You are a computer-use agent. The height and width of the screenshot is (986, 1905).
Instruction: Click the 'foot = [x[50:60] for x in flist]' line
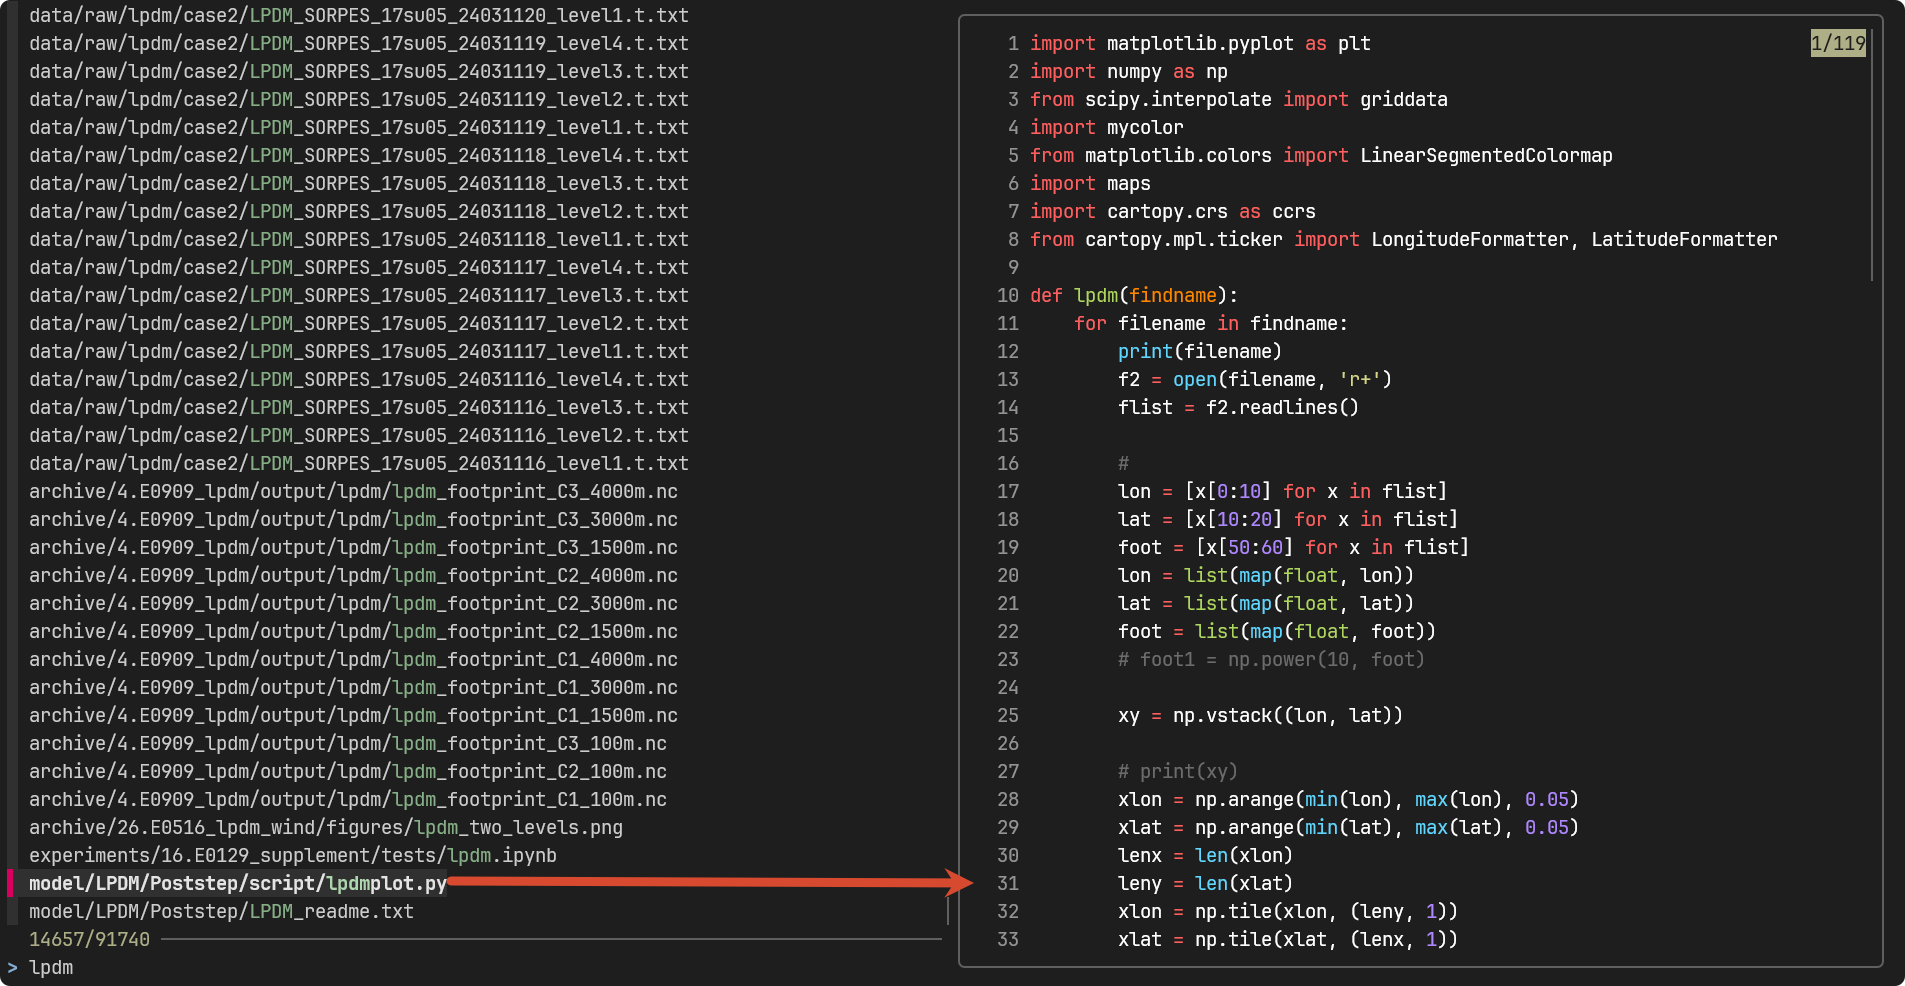tap(1294, 547)
